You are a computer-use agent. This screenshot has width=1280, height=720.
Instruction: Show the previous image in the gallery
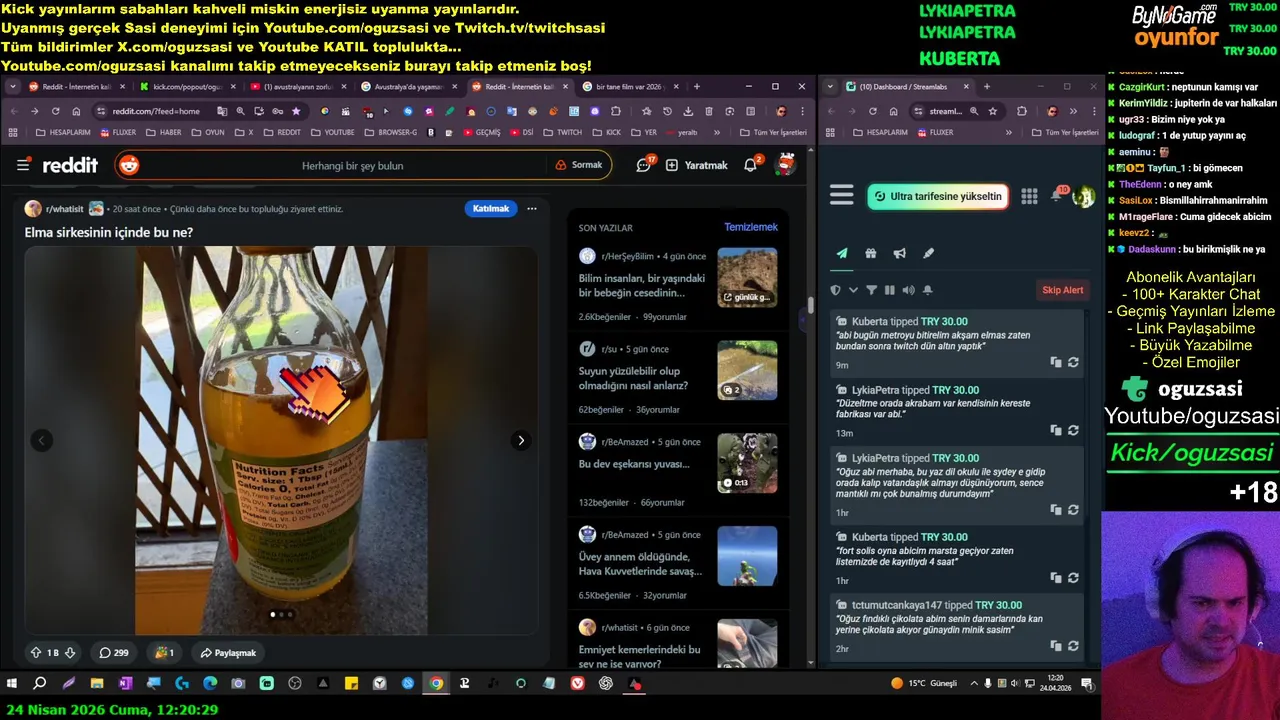pyautogui.click(x=41, y=440)
